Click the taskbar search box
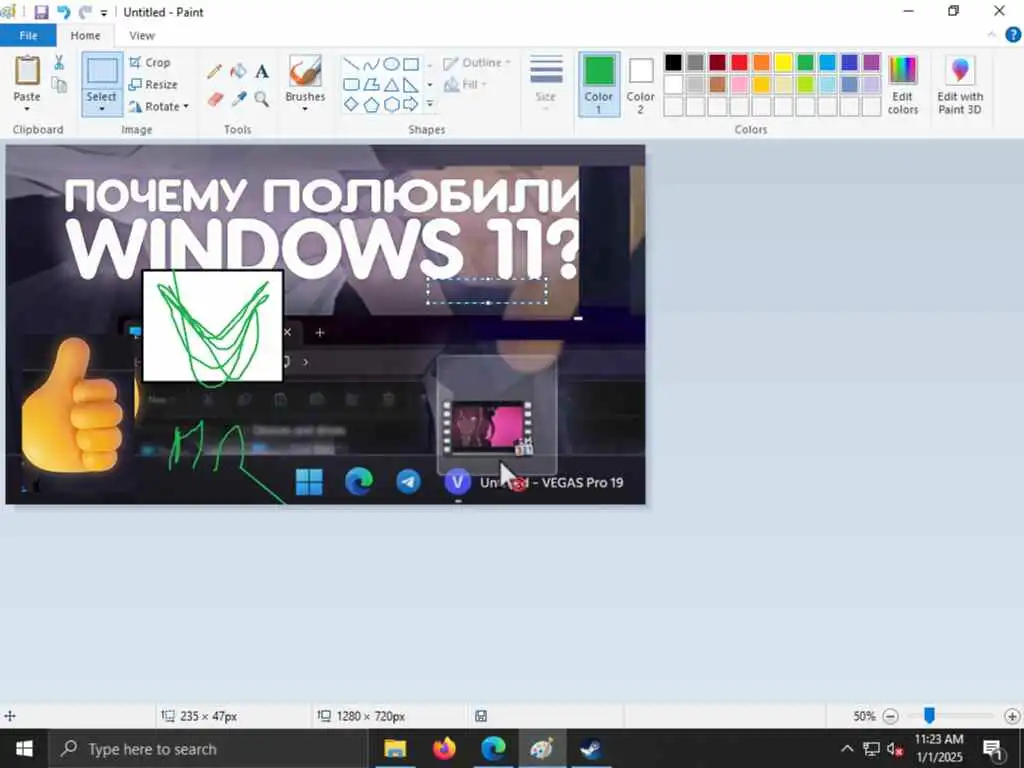This screenshot has height=768, width=1024. [209, 748]
